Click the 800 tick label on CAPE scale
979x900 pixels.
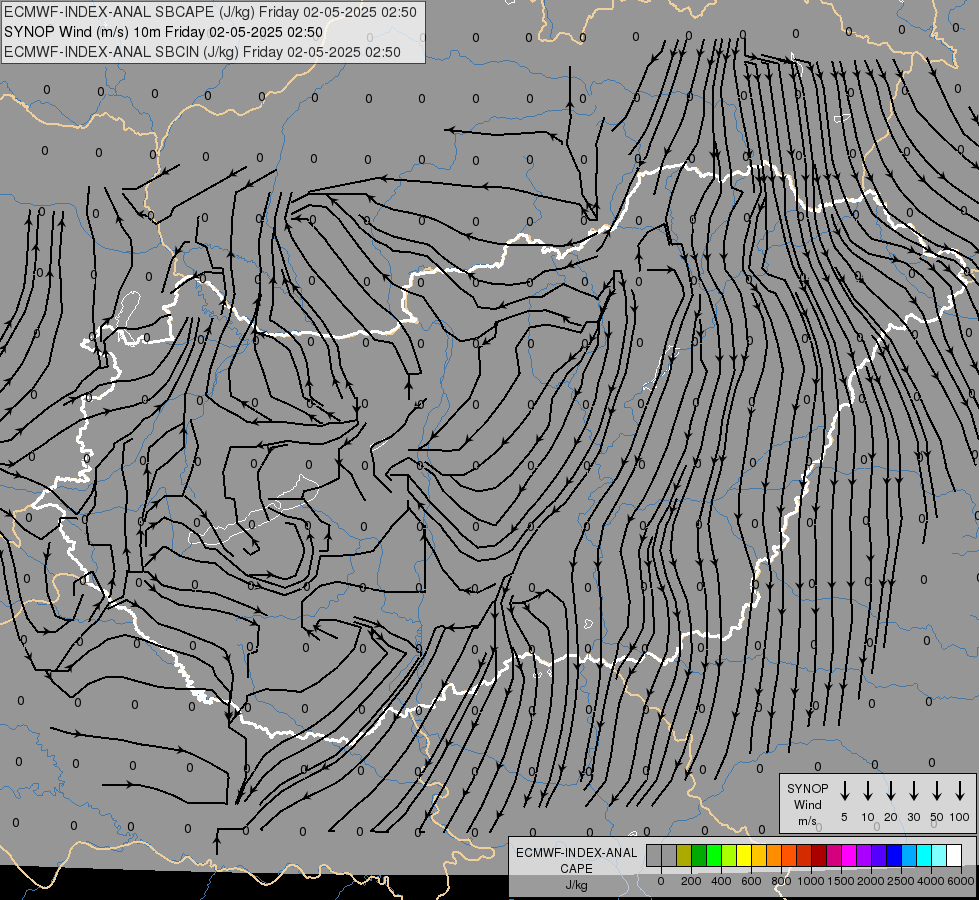[781, 881]
